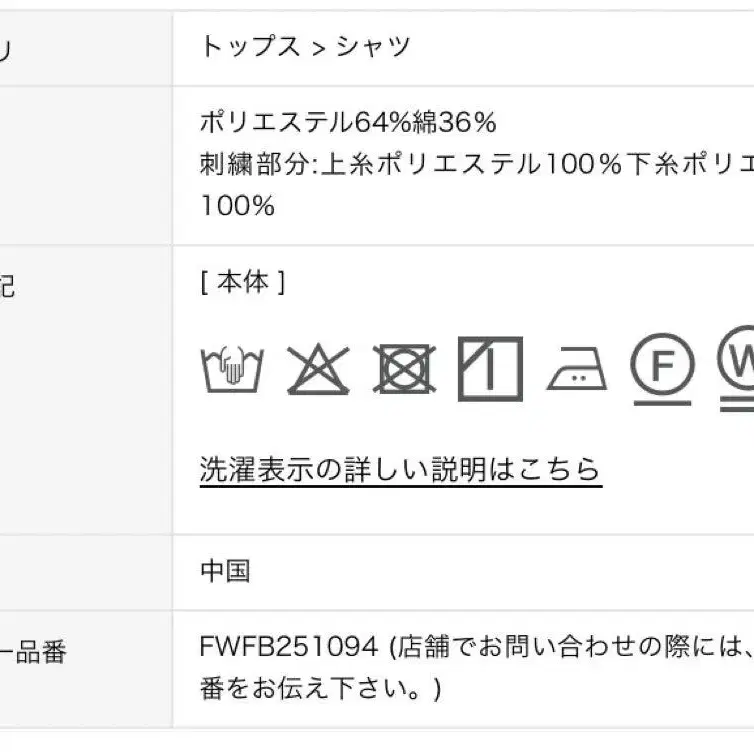Open the 洗濯表示の詳しい説明はこちら link
The height and width of the screenshot is (754, 754).
coord(401,470)
